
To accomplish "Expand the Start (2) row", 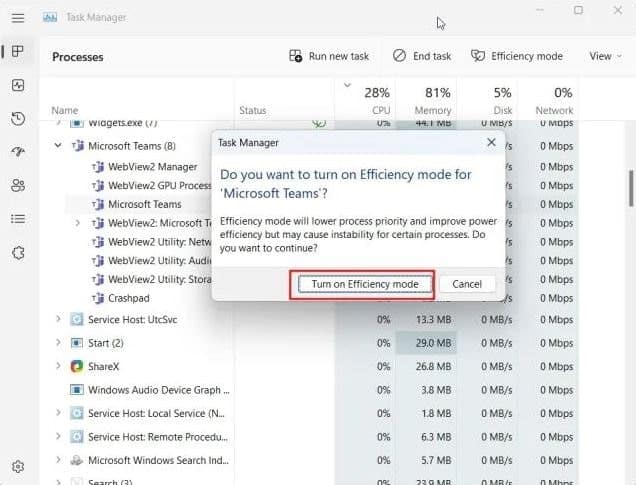I will (58, 343).
